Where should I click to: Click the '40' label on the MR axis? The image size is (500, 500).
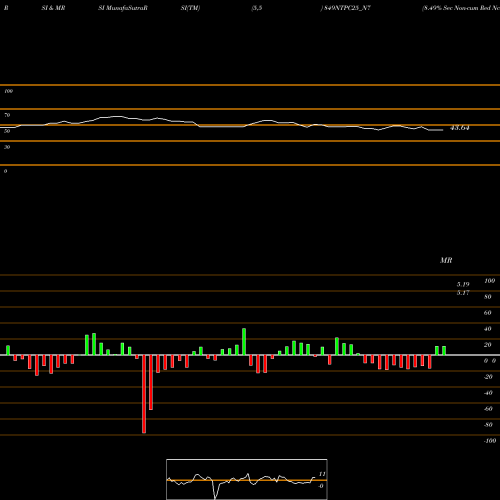(x=488, y=329)
